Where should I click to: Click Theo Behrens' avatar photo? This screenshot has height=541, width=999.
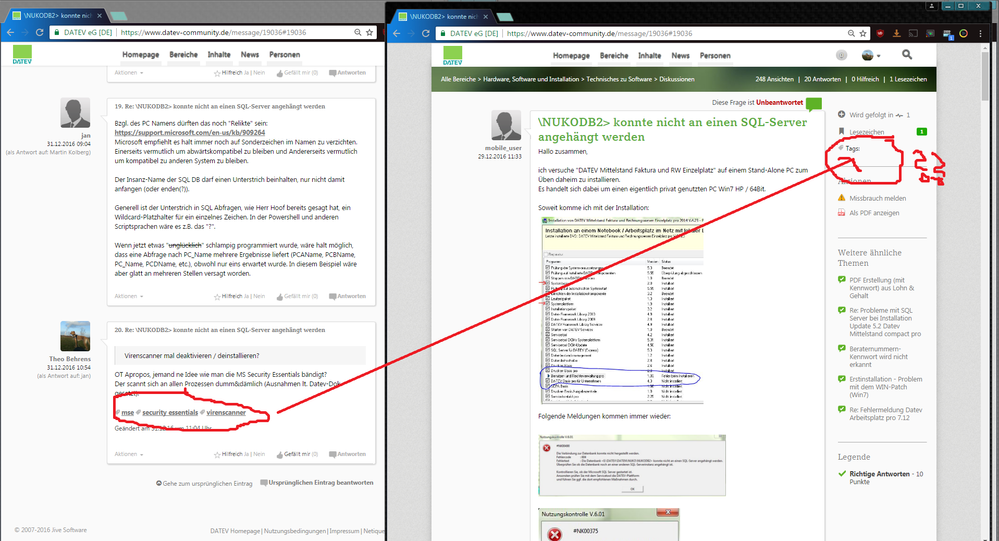pos(75,336)
